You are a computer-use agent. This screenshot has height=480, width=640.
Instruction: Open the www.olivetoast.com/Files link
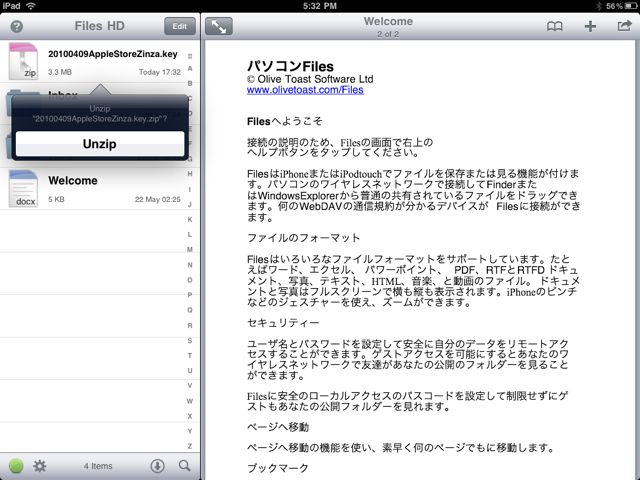[305, 90]
